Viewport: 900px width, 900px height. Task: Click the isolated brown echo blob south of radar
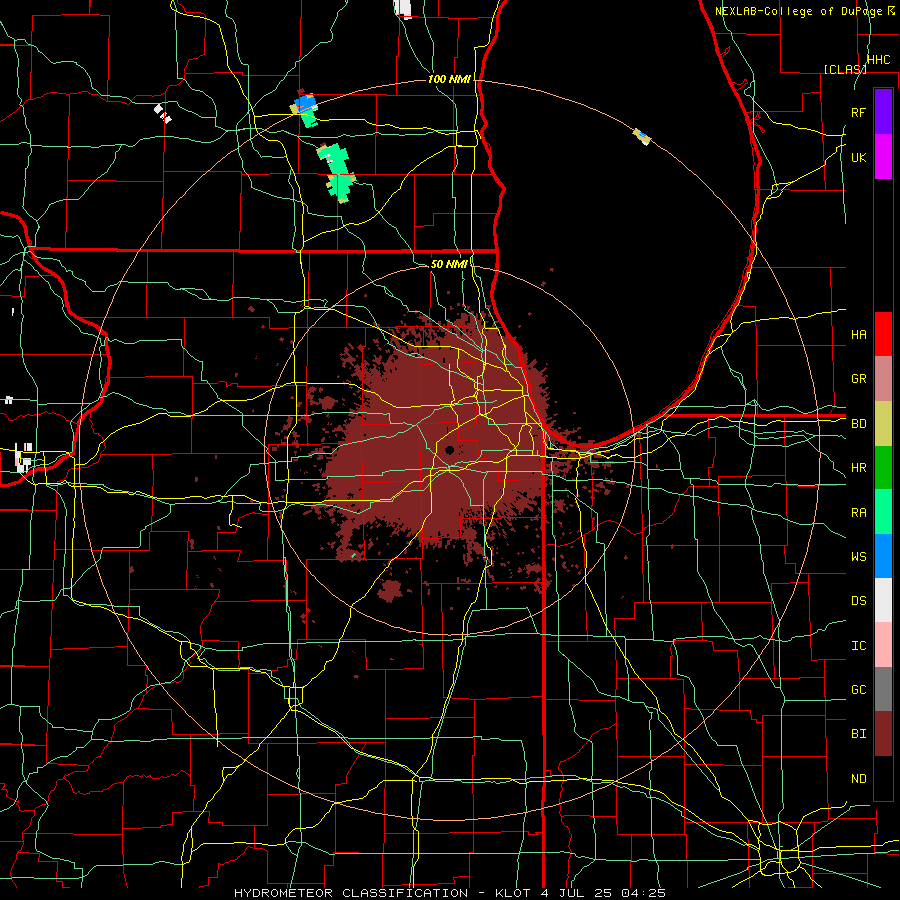(x=390, y=590)
